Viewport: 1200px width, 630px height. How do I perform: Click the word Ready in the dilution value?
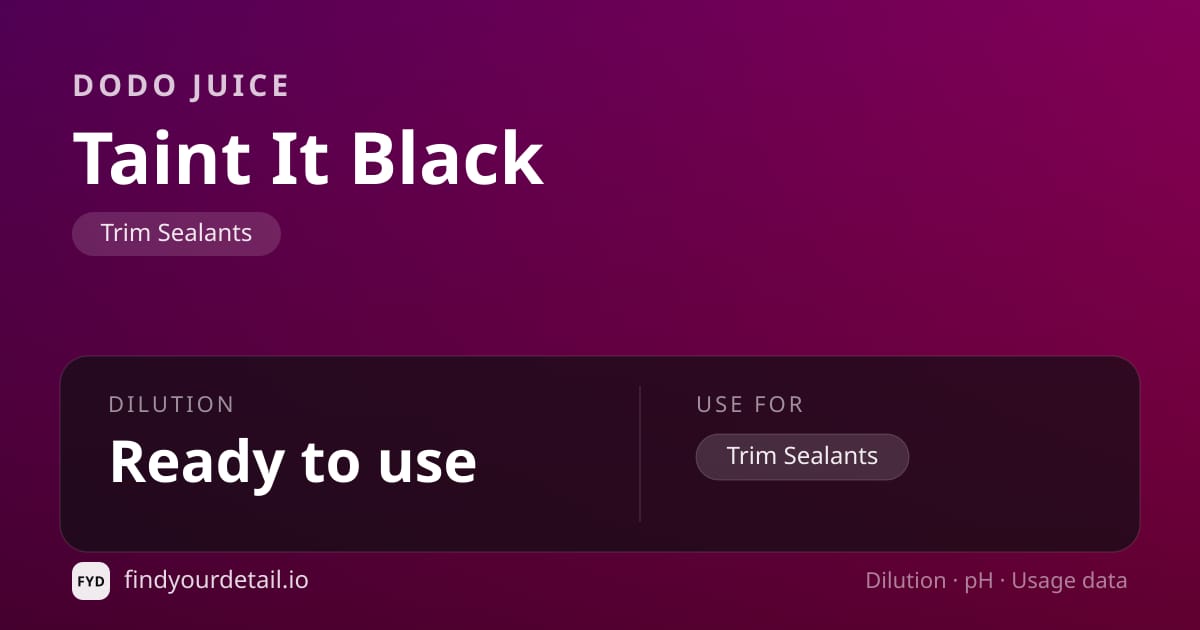195,464
